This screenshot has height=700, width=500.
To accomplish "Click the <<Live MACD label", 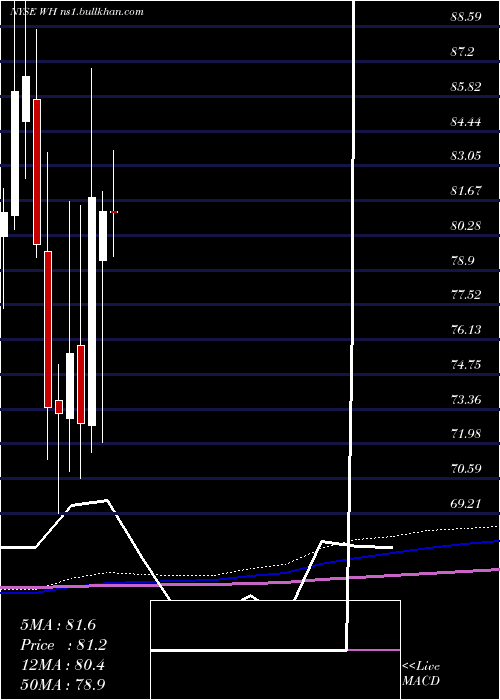I will point(421,673).
